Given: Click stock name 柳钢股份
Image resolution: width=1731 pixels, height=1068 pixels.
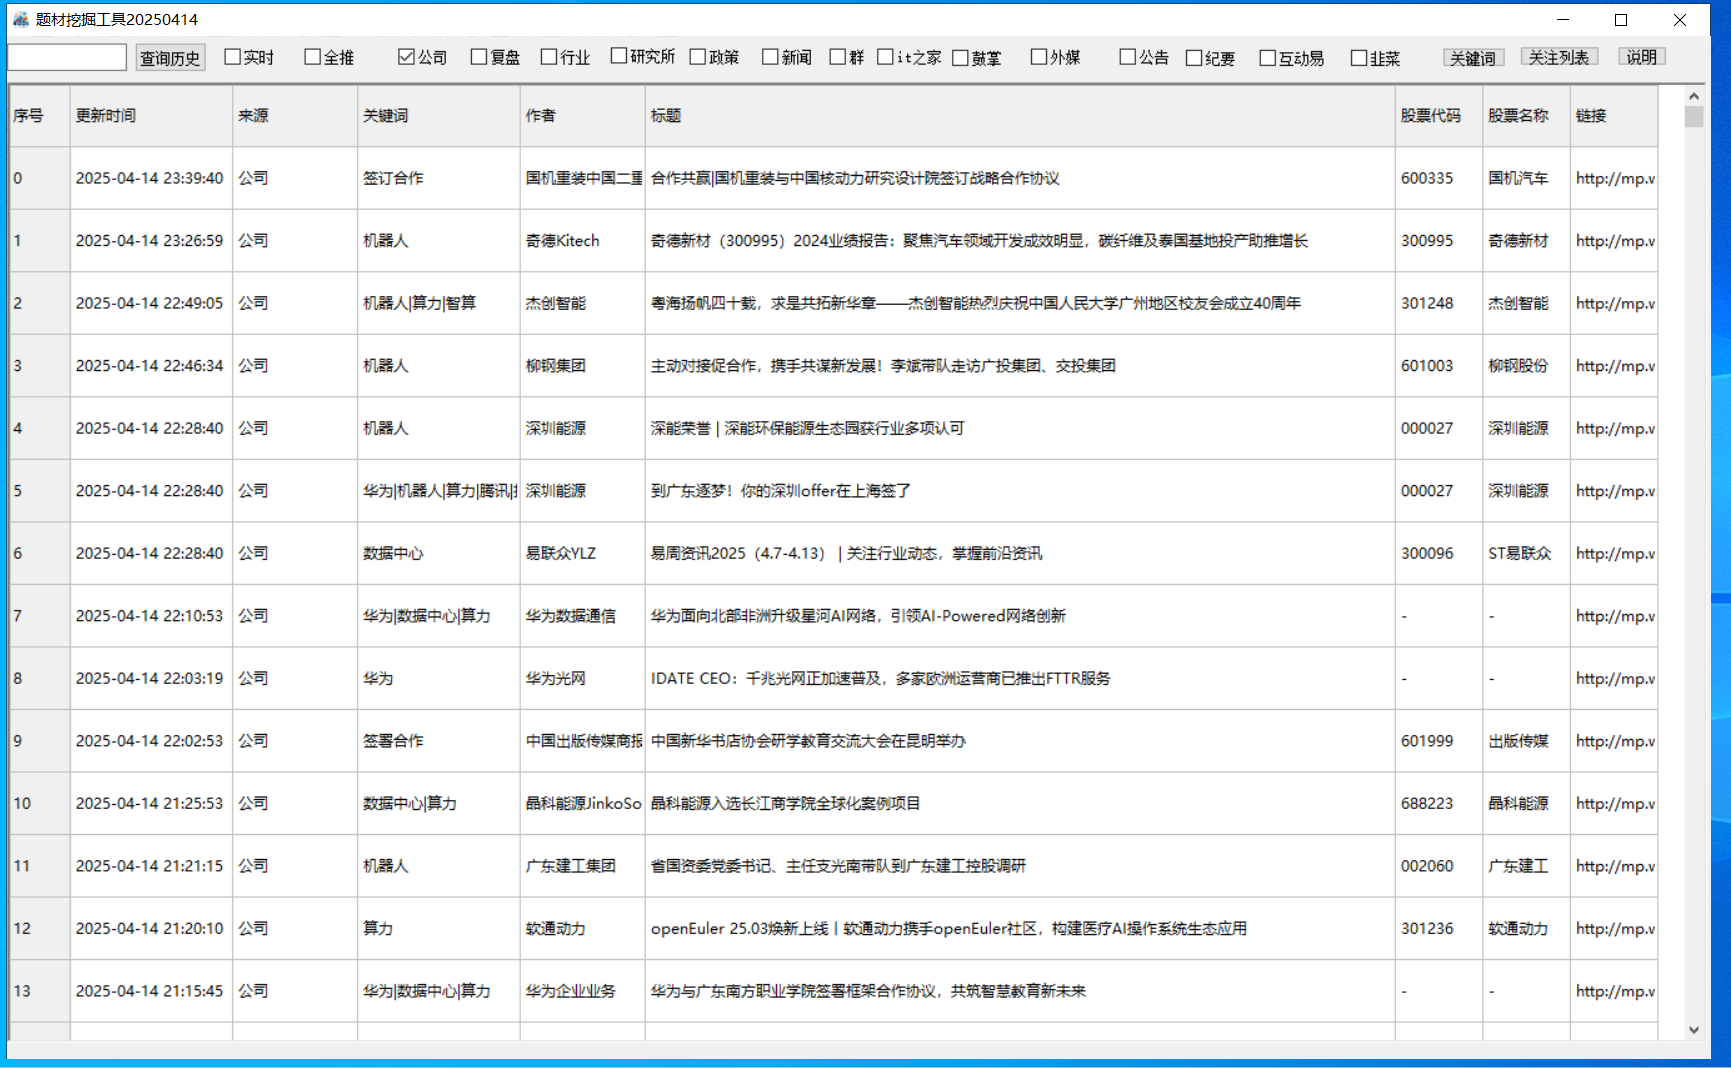Looking at the screenshot, I should pyautogui.click(x=1518, y=366).
